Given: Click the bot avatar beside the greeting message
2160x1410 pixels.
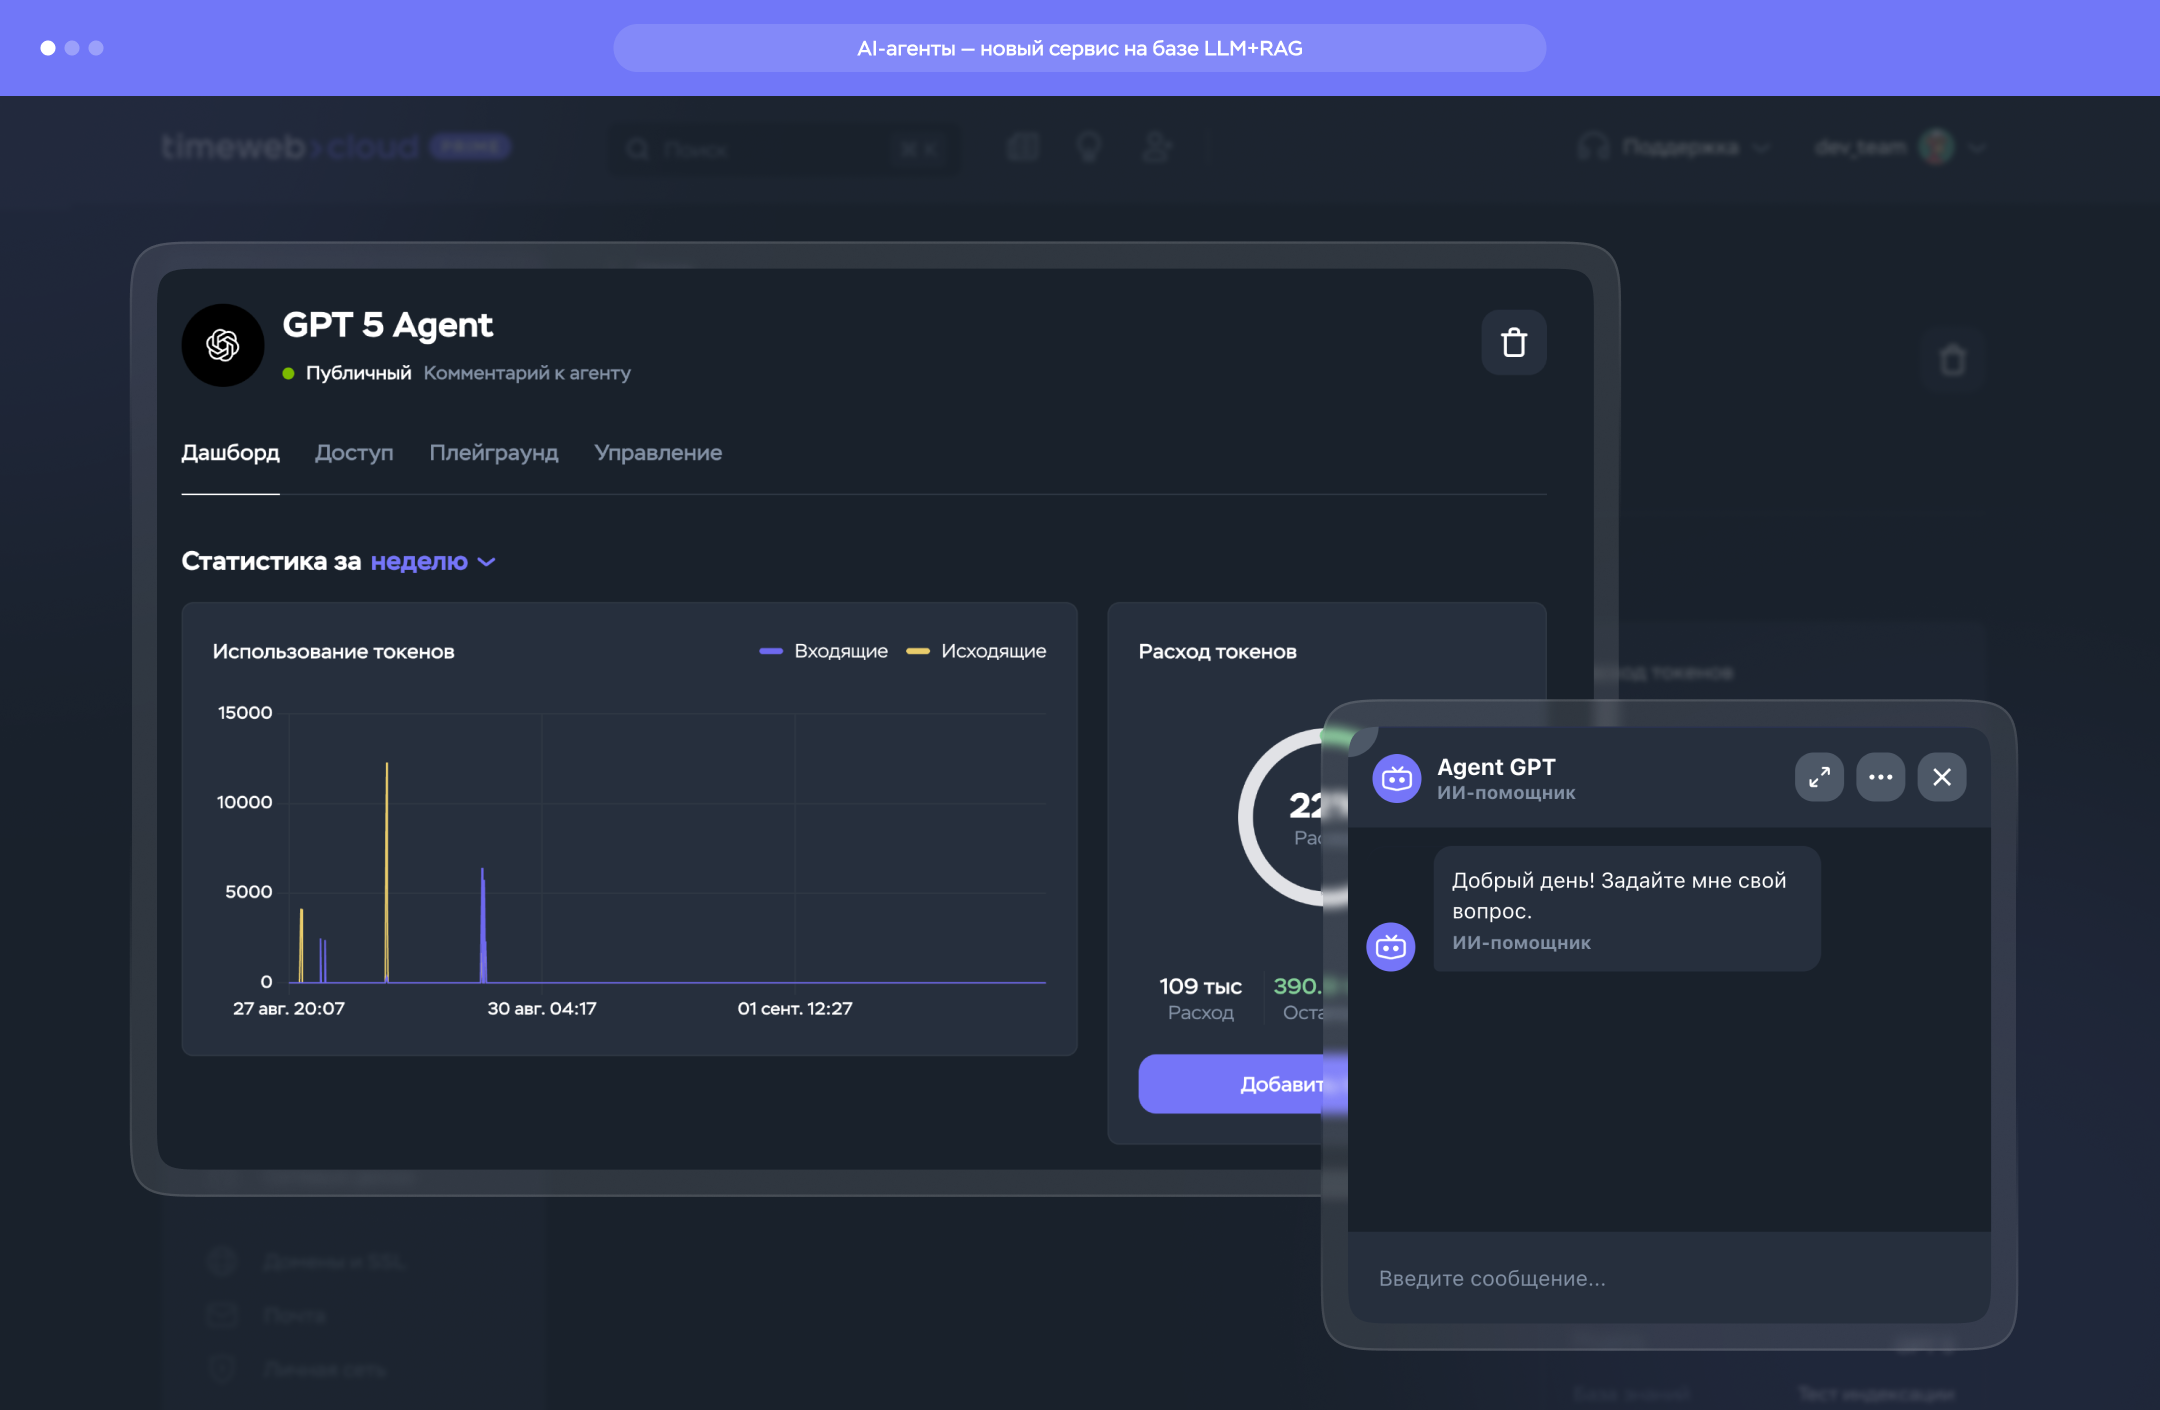Looking at the screenshot, I should [1391, 946].
